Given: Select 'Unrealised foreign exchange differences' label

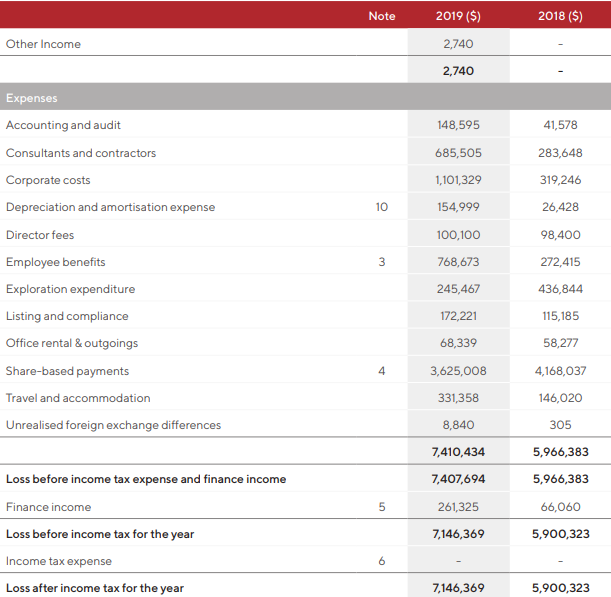Looking at the screenshot, I should click(113, 425).
